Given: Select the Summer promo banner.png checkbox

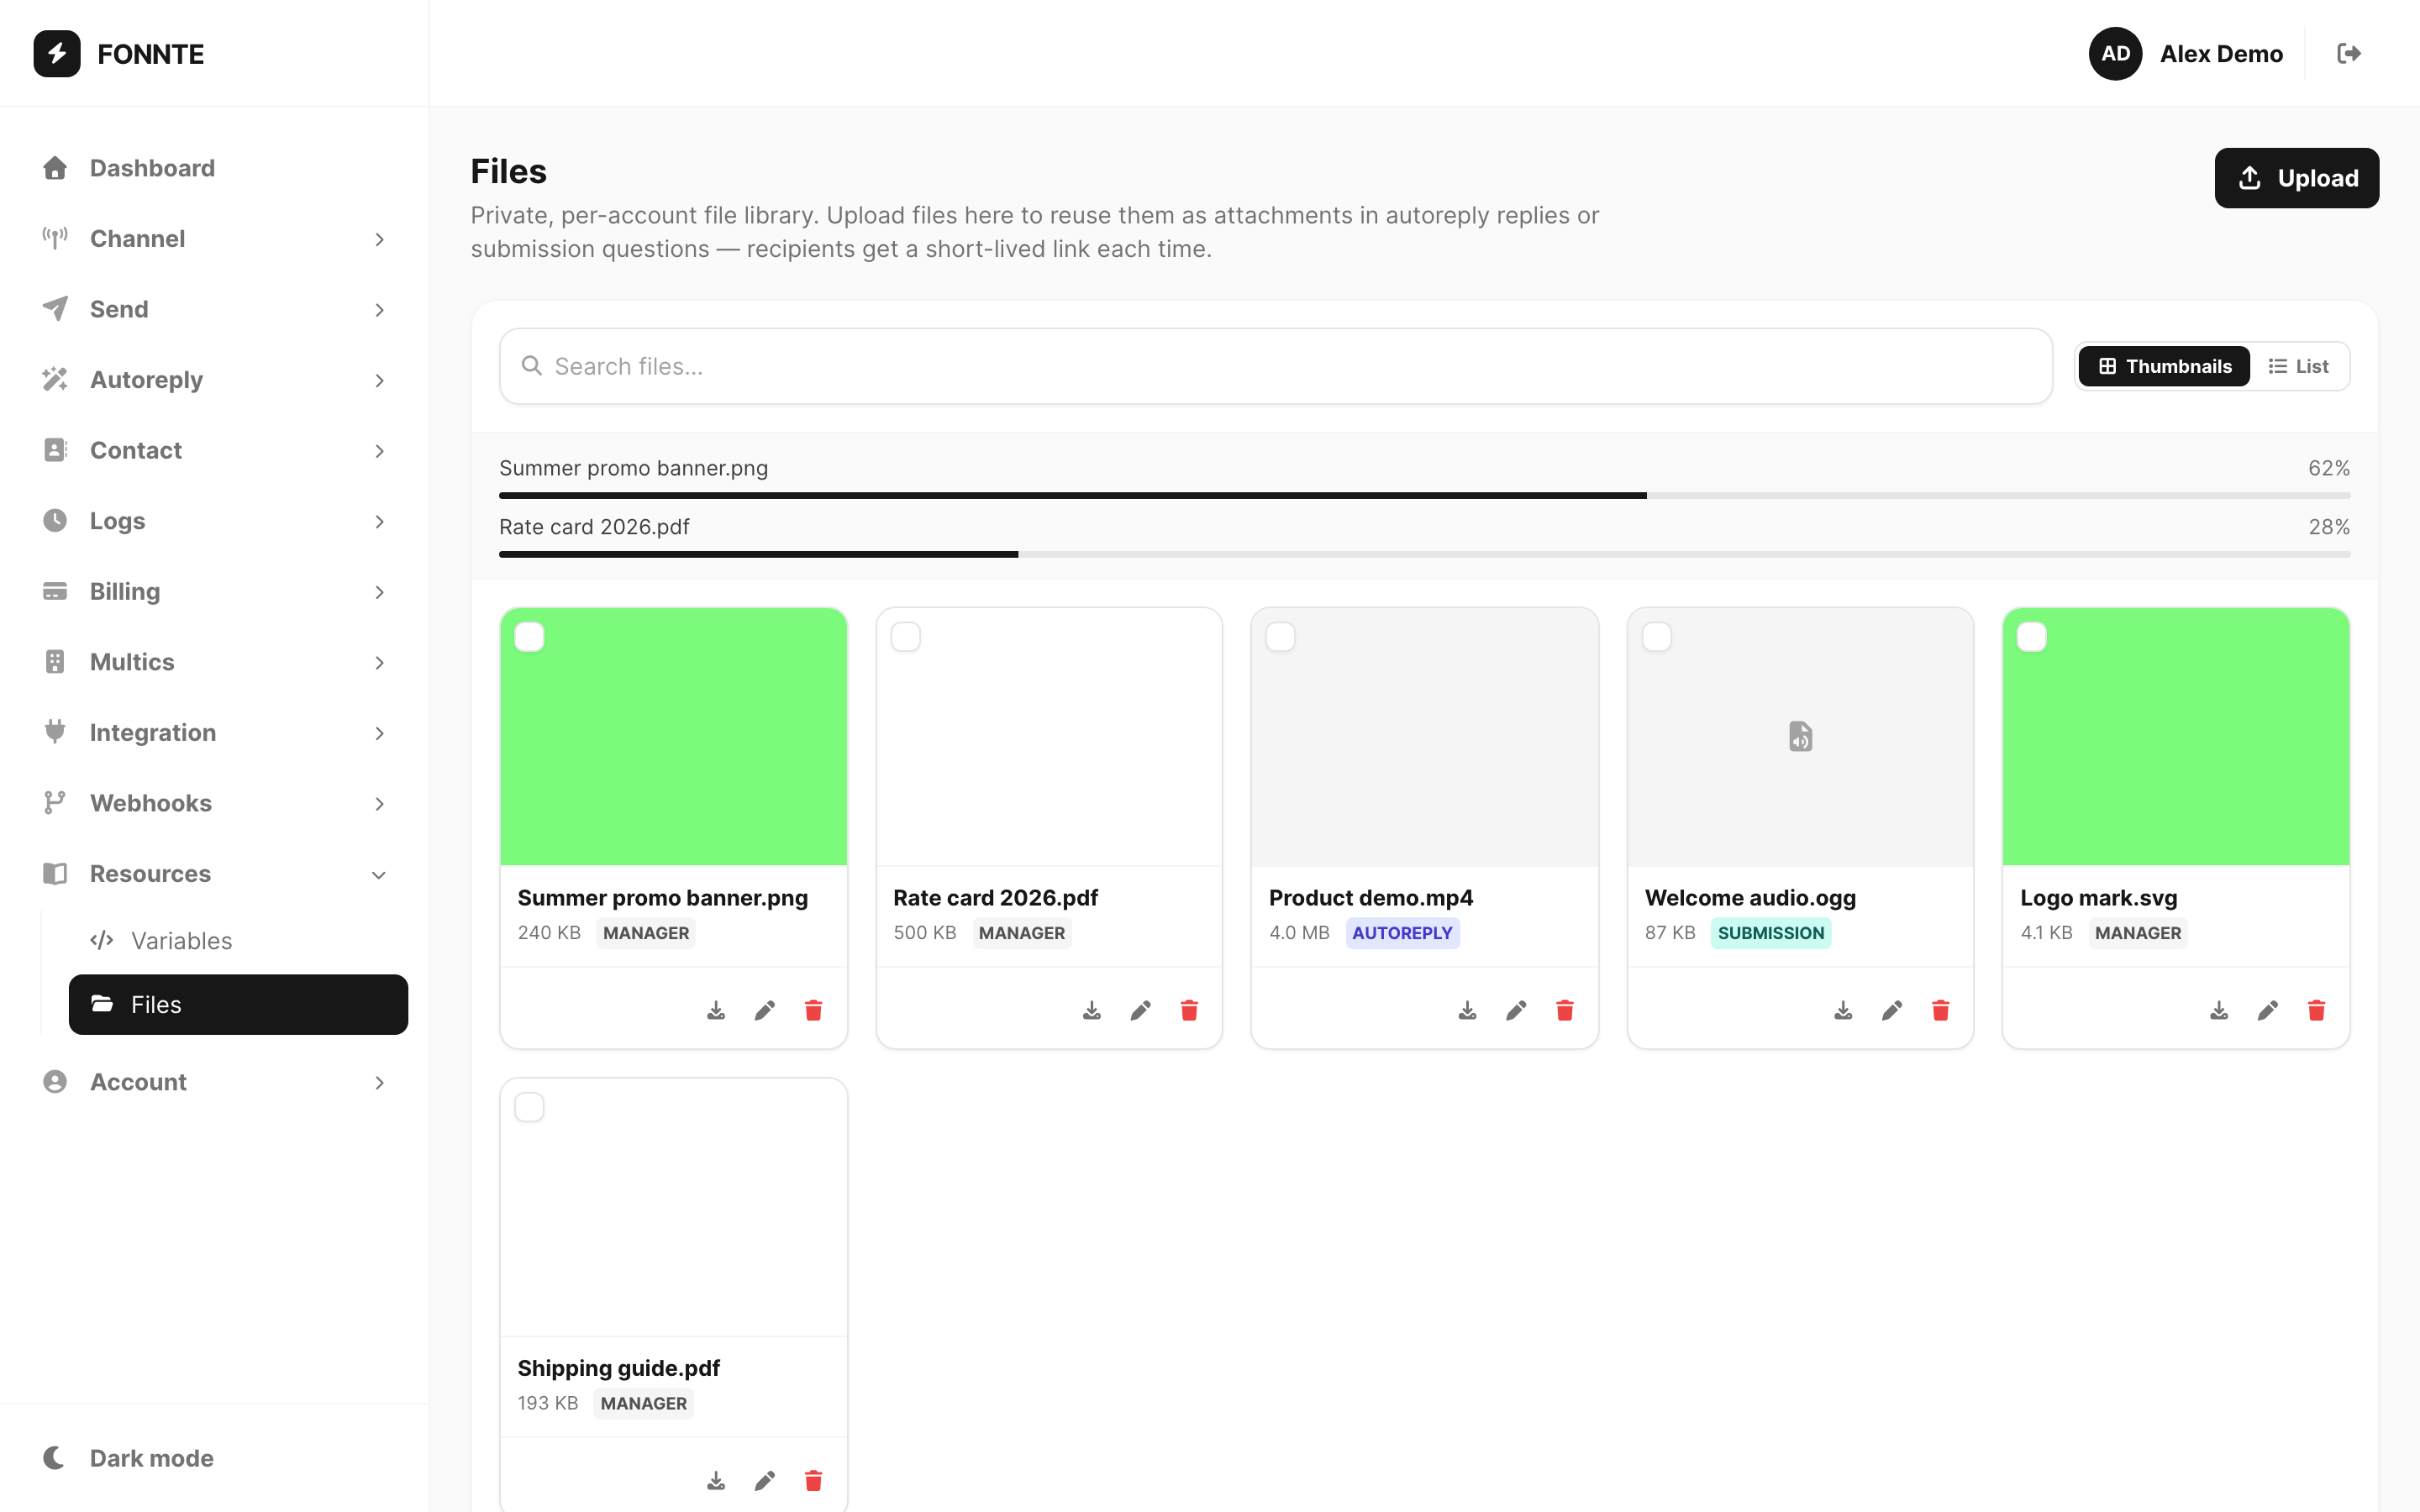Looking at the screenshot, I should coord(529,637).
